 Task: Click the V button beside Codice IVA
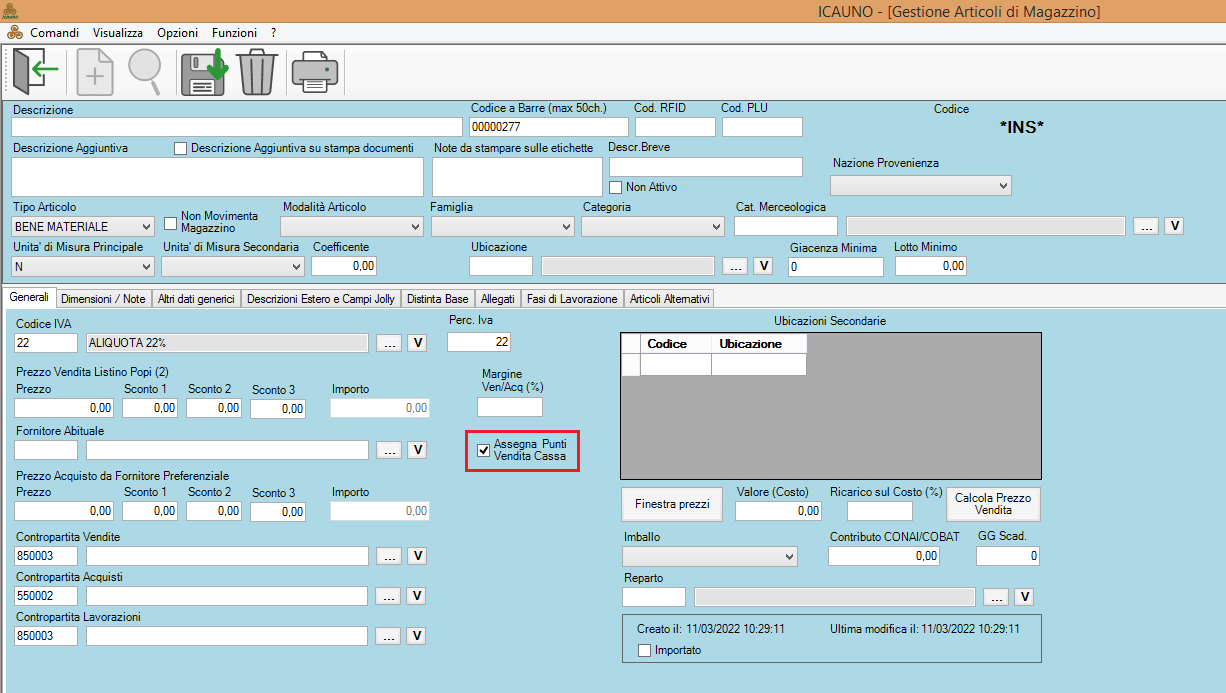[417, 343]
